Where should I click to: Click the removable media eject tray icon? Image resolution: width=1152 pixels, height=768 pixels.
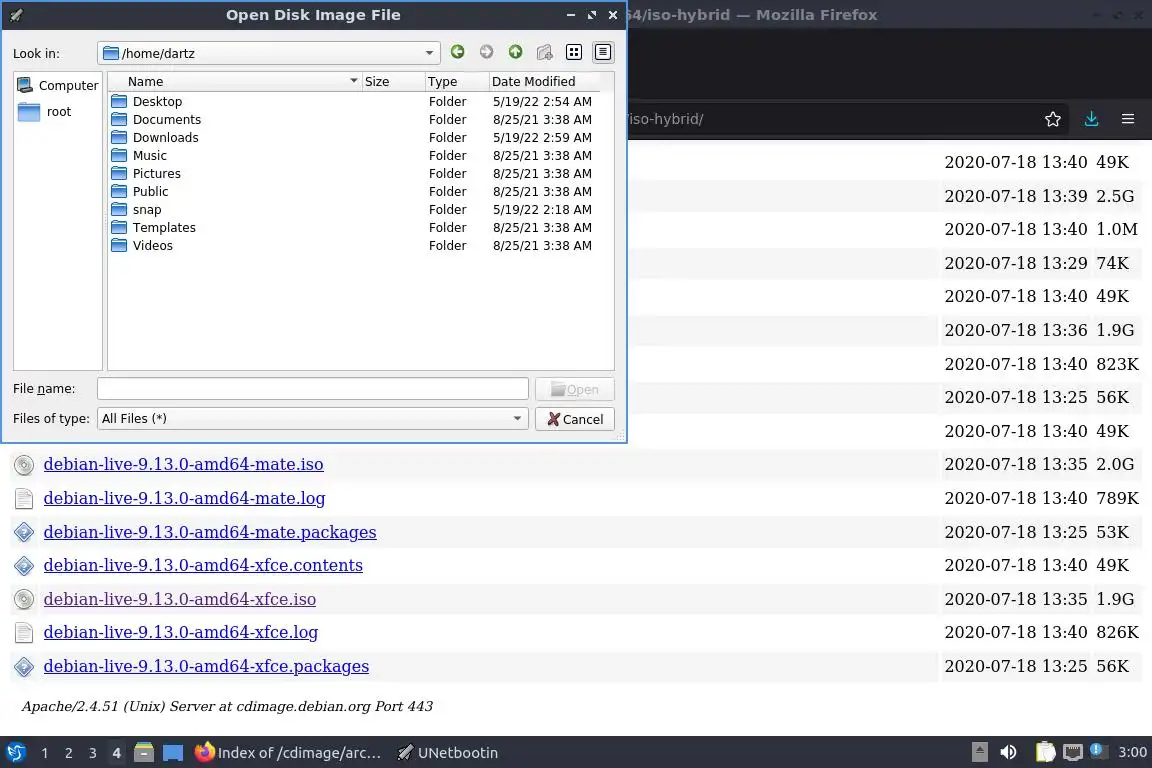coord(979,752)
